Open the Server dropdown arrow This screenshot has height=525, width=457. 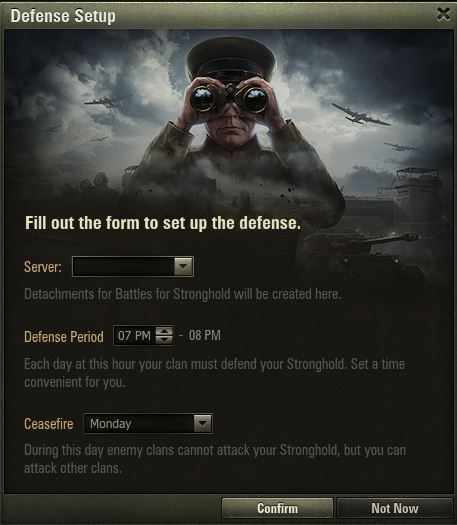(x=183, y=267)
